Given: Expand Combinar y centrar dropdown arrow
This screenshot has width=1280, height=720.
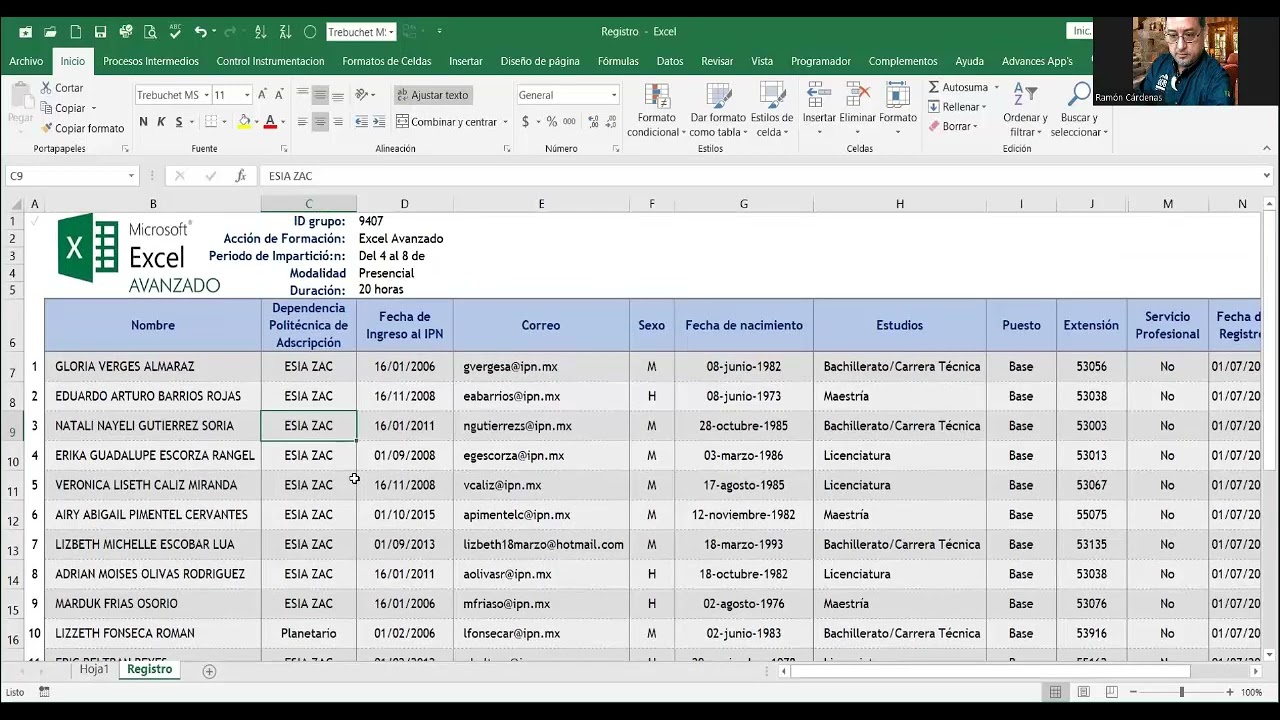Looking at the screenshot, I should [503, 122].
